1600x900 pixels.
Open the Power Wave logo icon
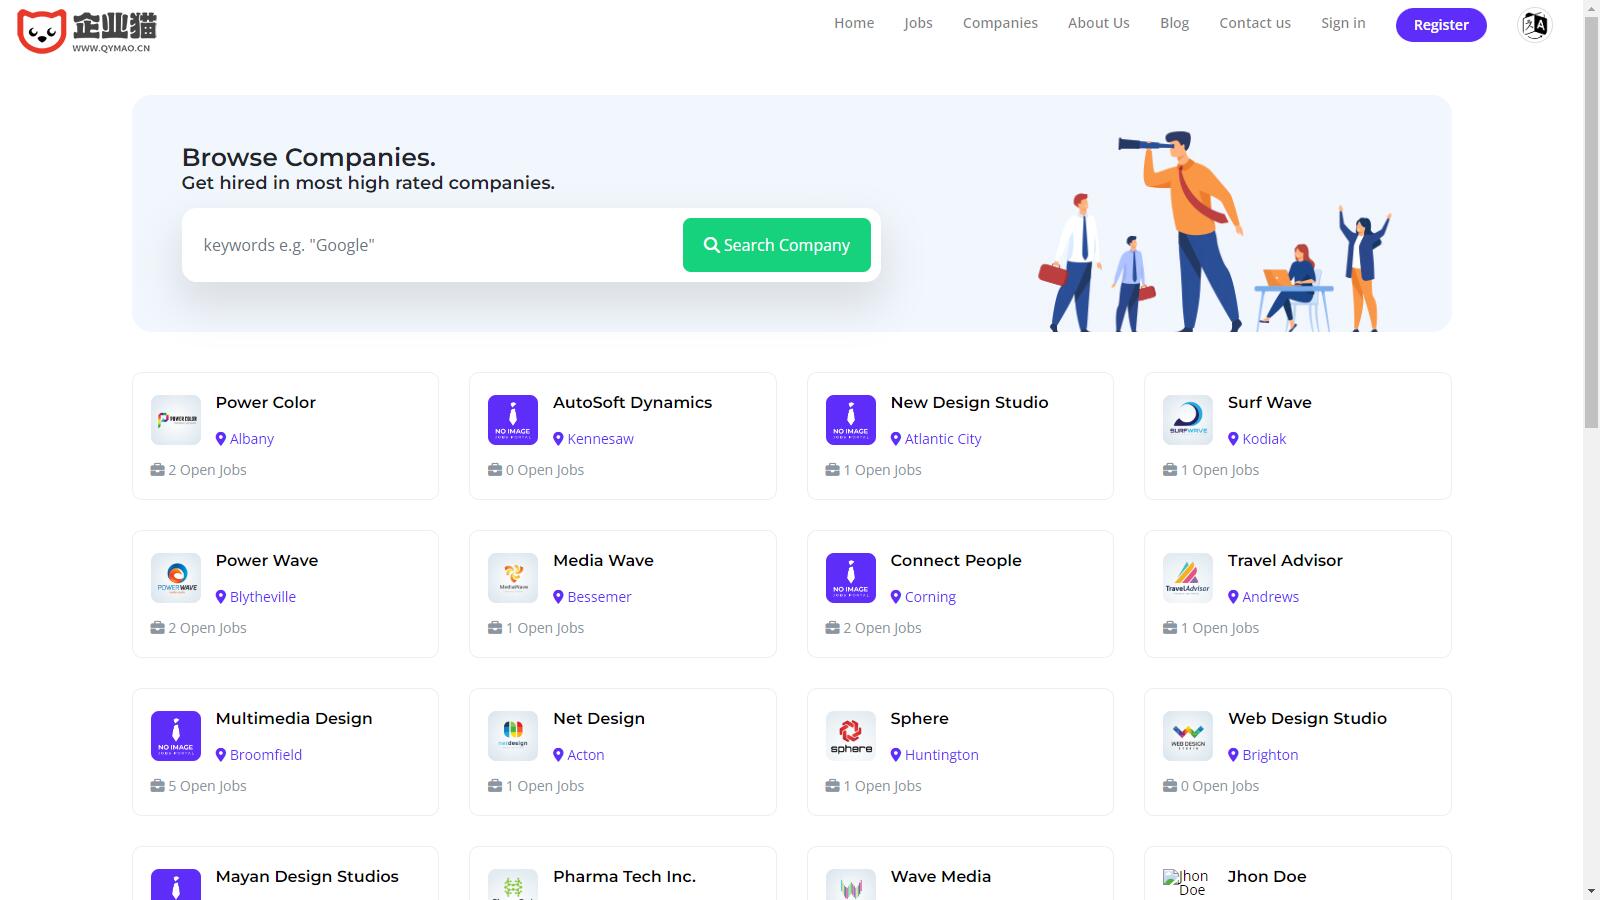click(x=176, y=578)
